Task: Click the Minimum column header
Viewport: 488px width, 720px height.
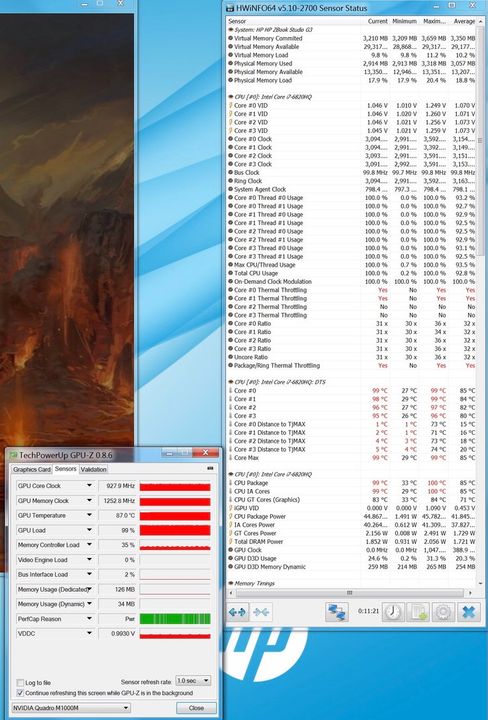Action: 404,21
